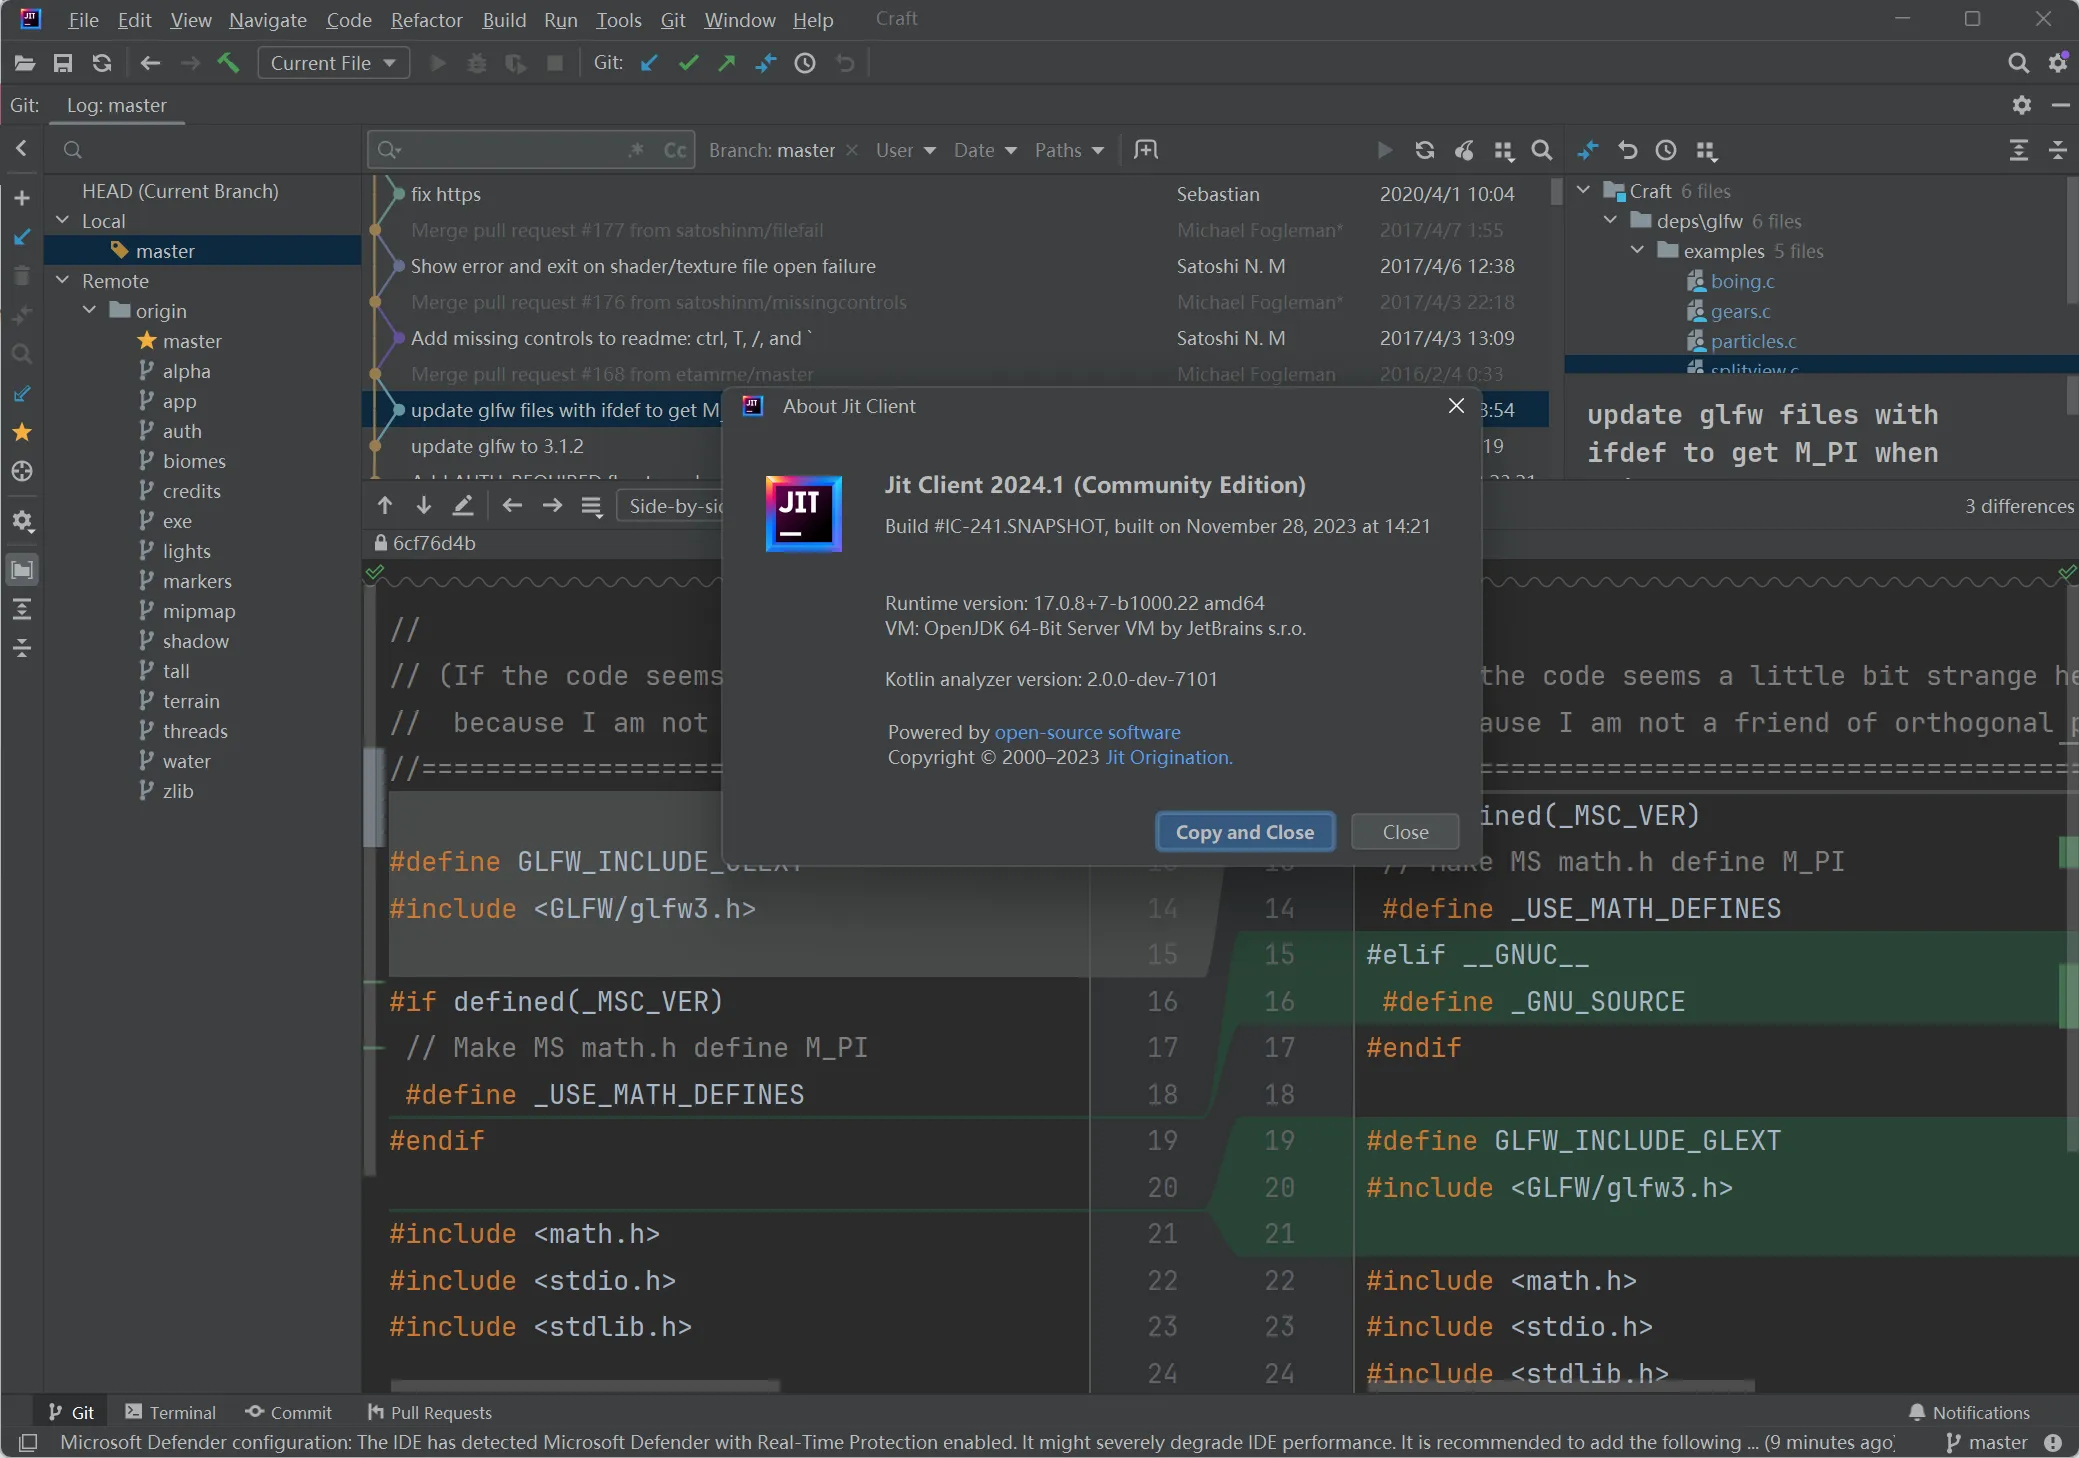Hide the Git tool window with minus icon
Viewport: 2079px width, 1458px height.
[2060, 105]
